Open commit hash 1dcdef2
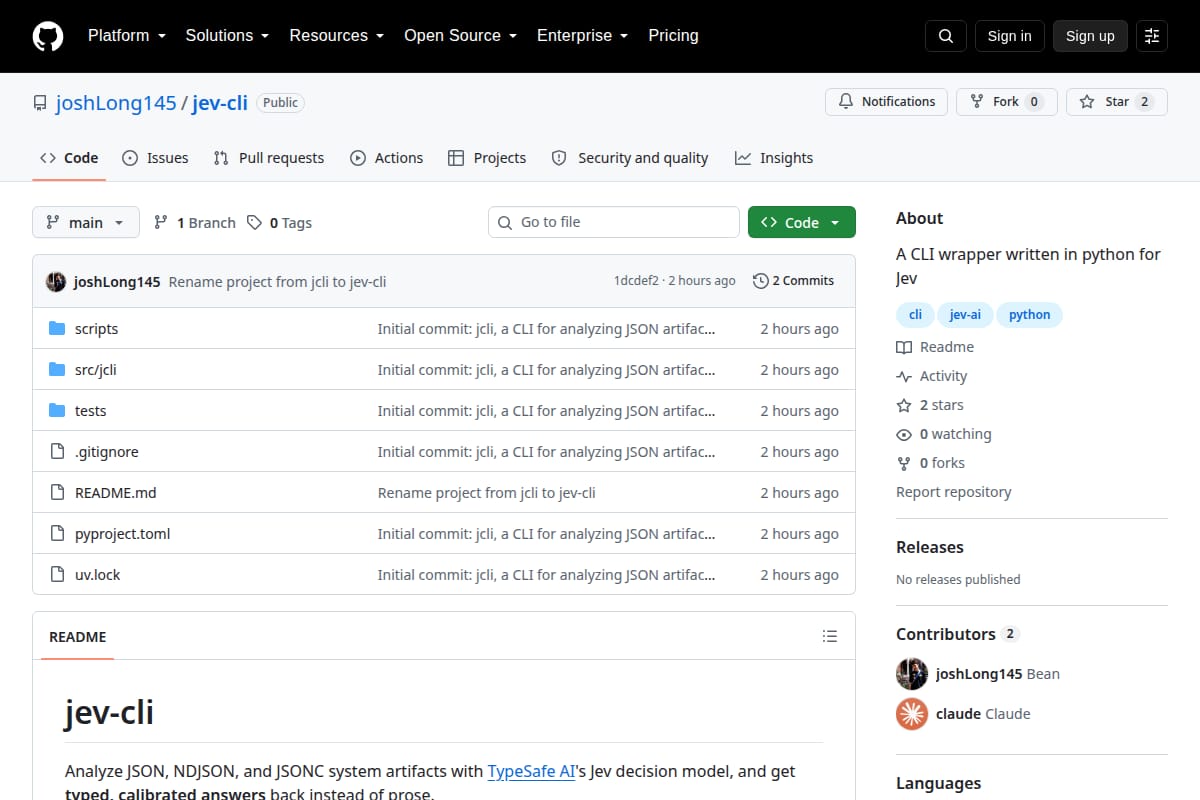 (636, 281)
